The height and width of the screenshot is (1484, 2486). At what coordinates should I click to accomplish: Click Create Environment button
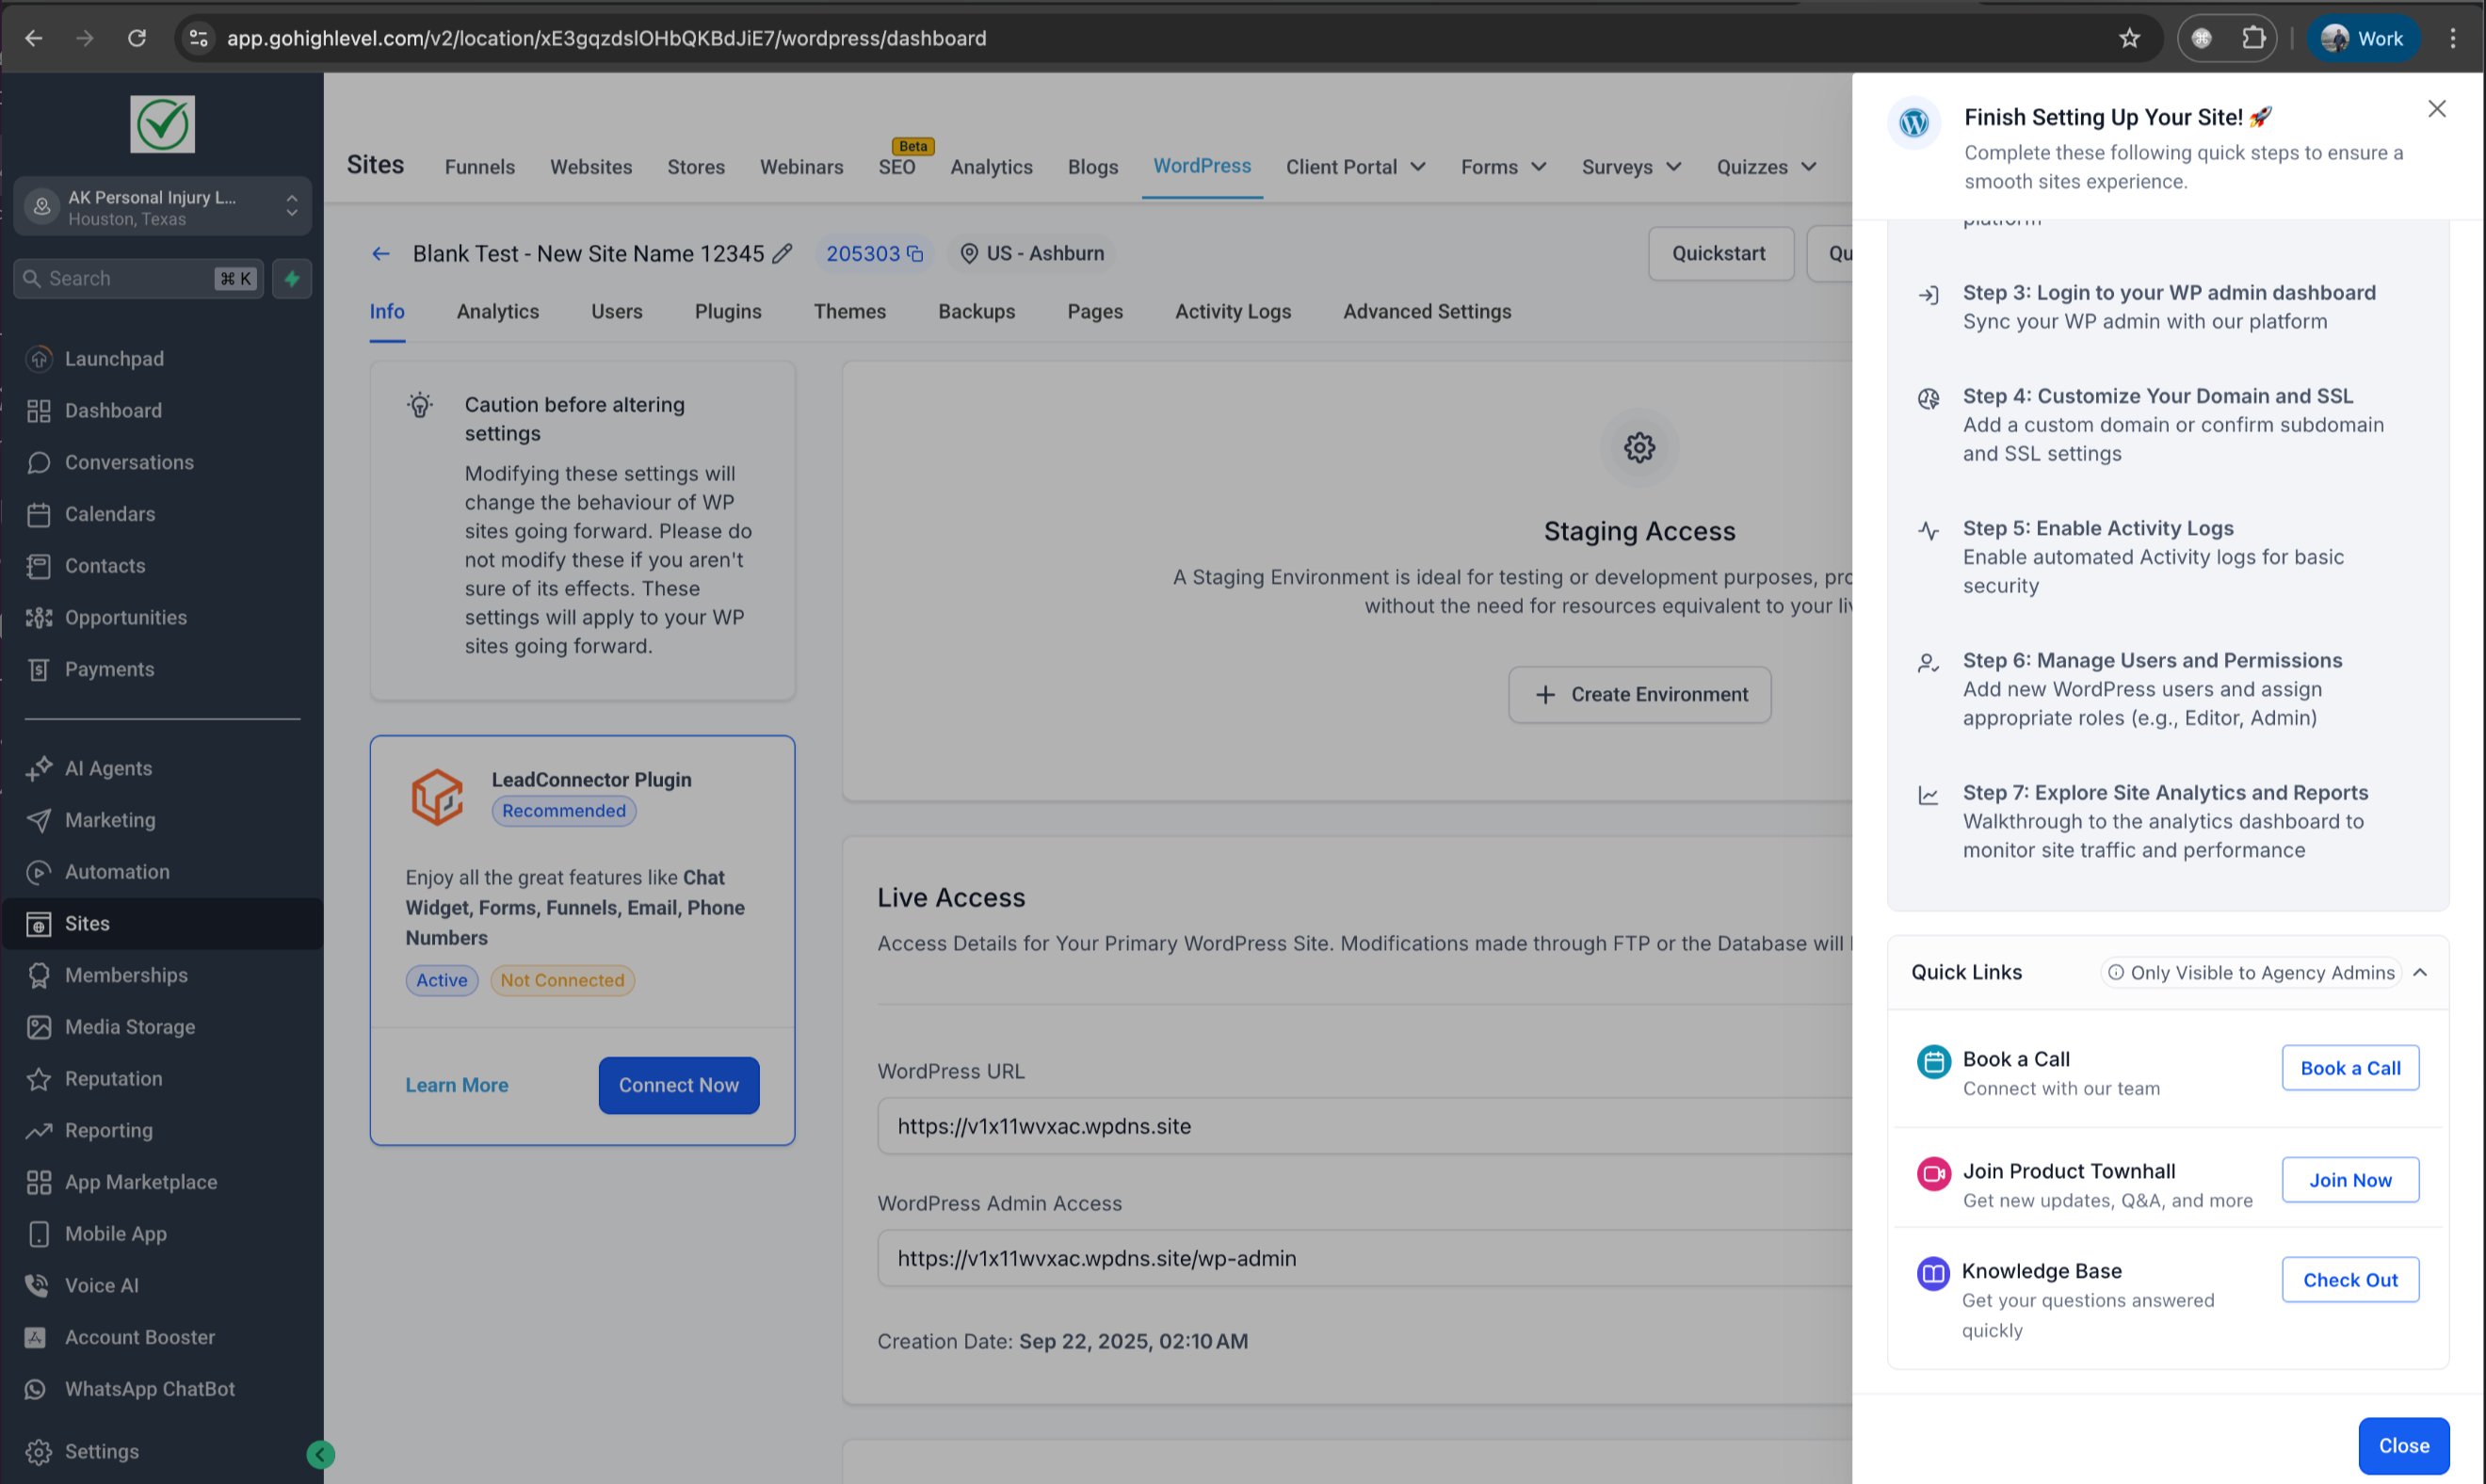[x=1639, y=694]
